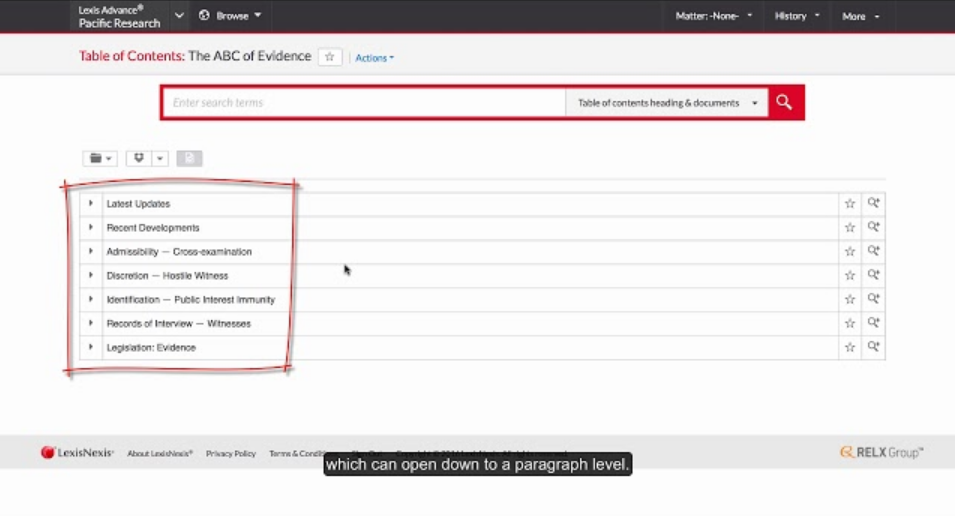Add Admissibility — Cross-examination to search
The image size is (955, 516).
(x=873, y=250)
